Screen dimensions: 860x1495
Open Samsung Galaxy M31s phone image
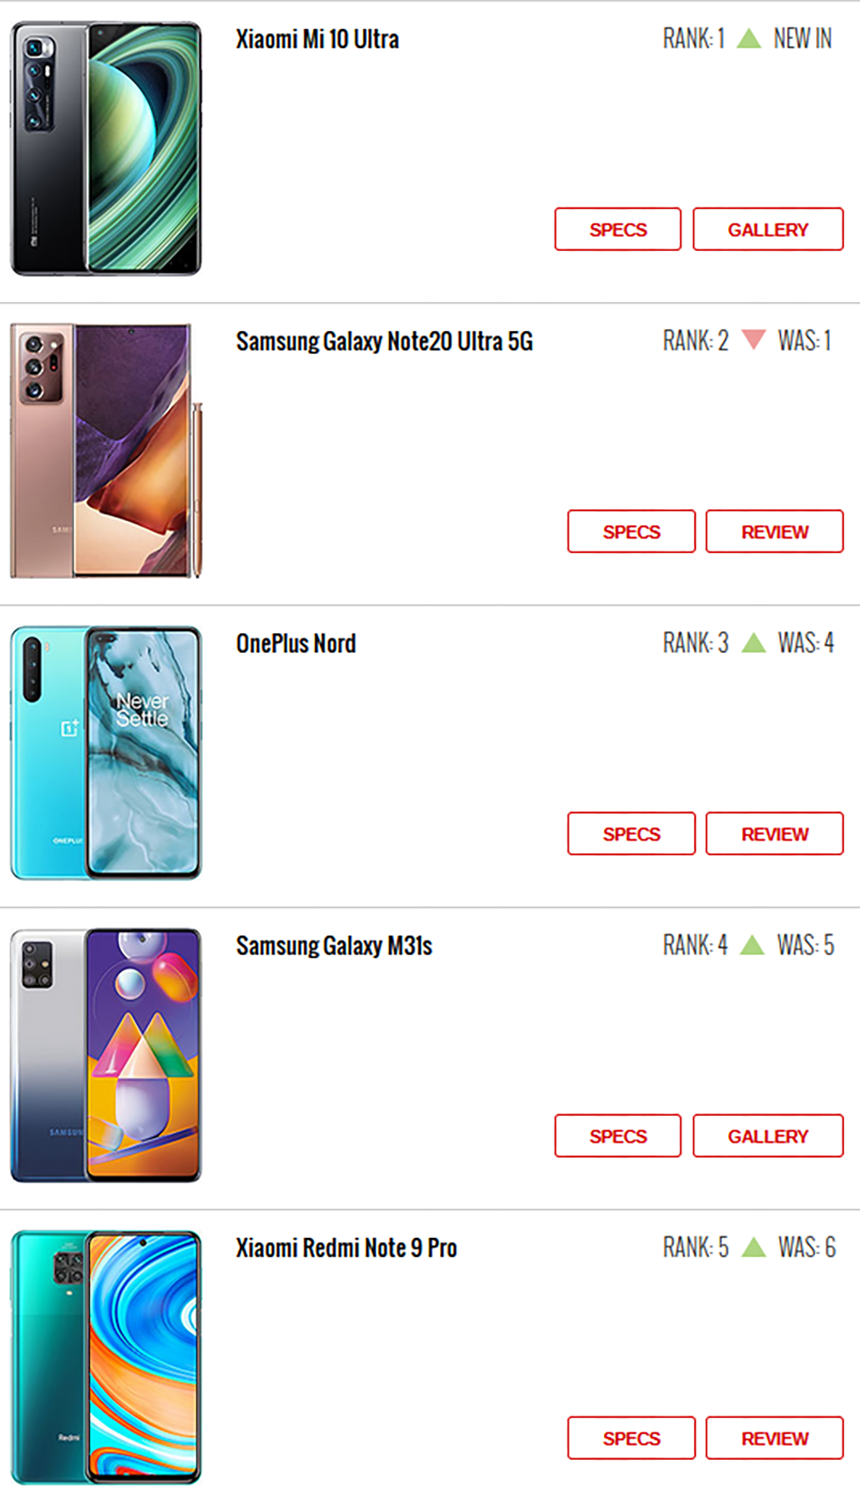point(106,1055)
